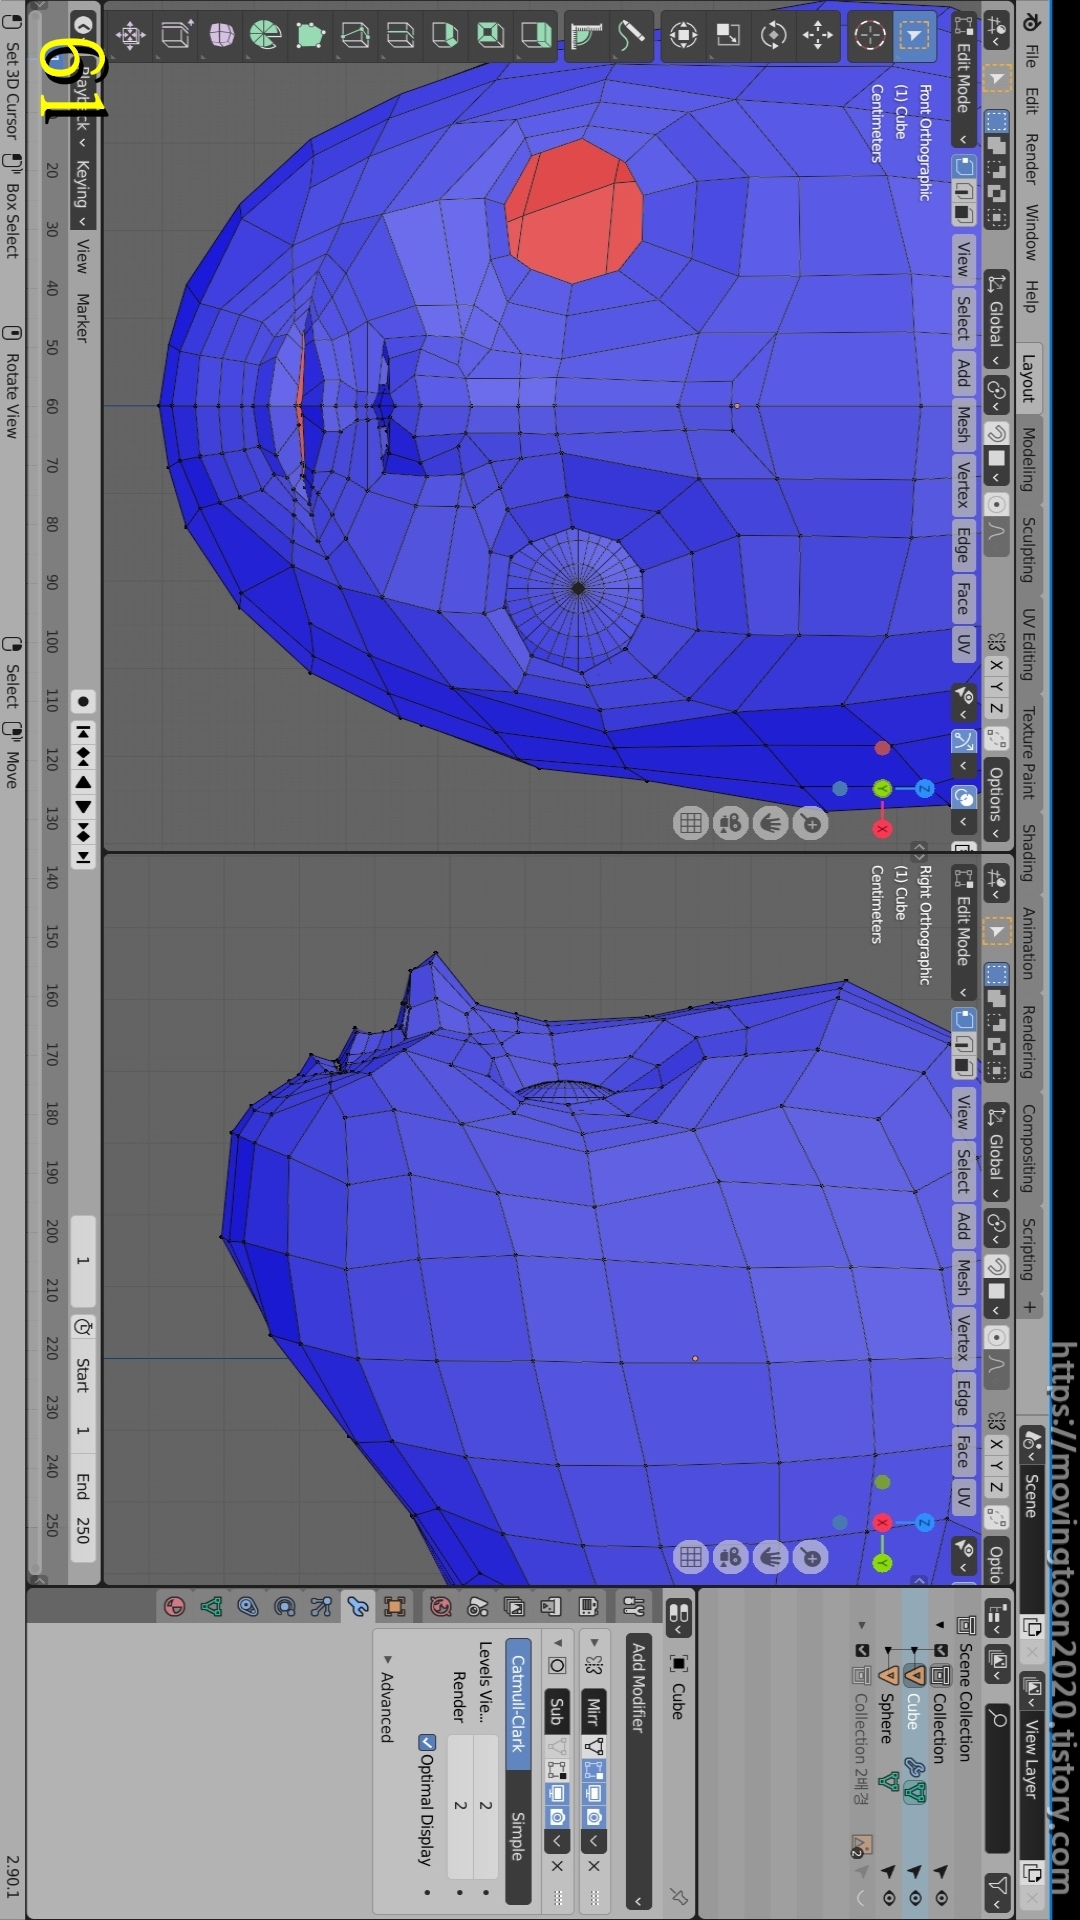
Task: Open World properties tab icon
Action: 441,1607
